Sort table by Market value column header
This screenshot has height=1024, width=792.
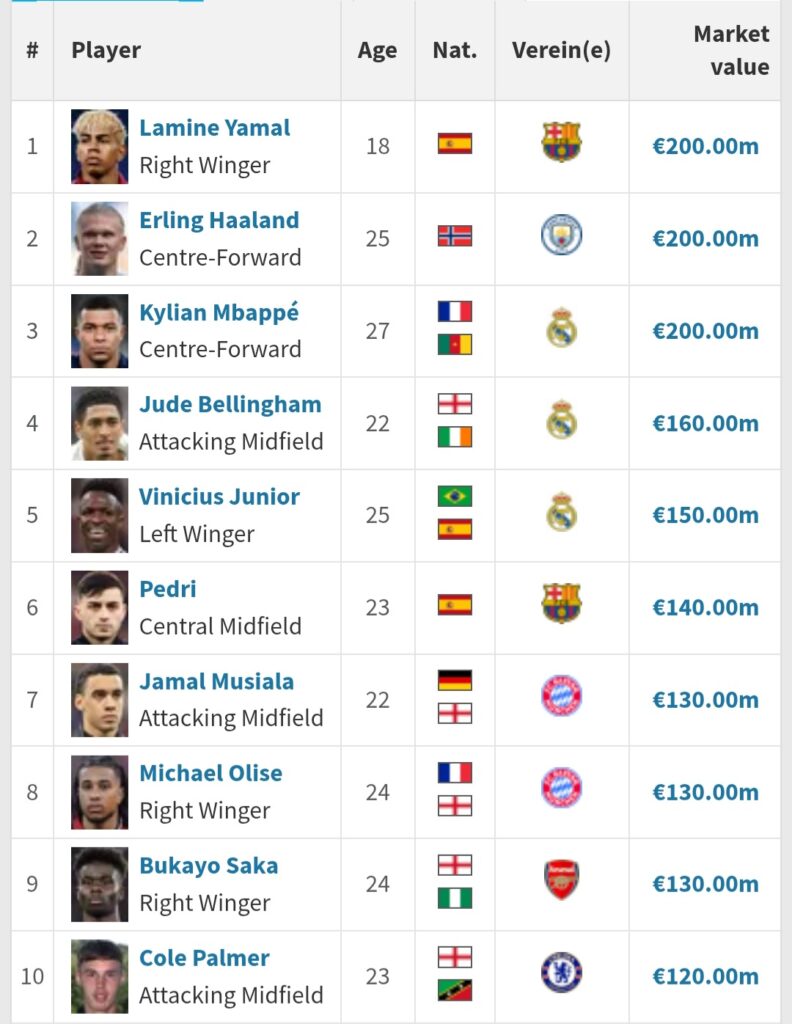[x=731, y=51]
